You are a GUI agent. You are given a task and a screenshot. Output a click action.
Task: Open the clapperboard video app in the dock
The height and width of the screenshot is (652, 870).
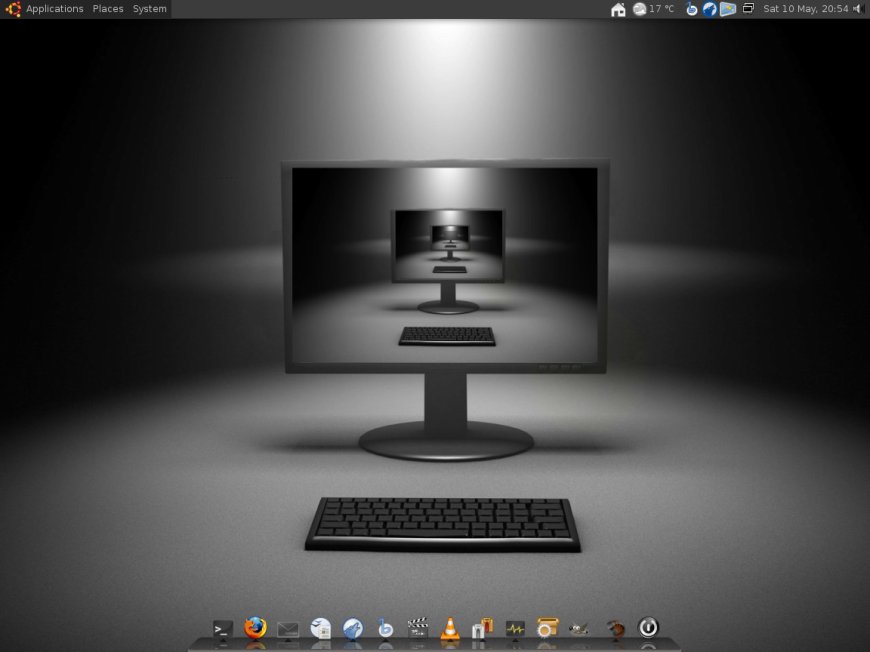(x=417, y=628)
